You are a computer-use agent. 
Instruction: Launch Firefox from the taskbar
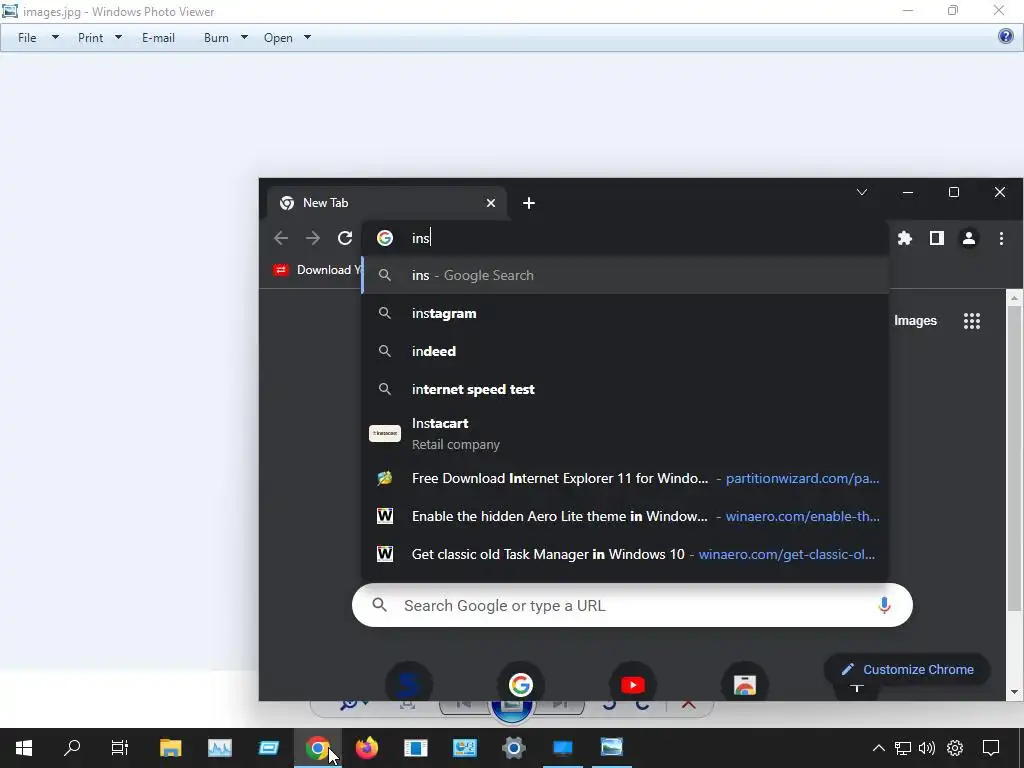366,748
